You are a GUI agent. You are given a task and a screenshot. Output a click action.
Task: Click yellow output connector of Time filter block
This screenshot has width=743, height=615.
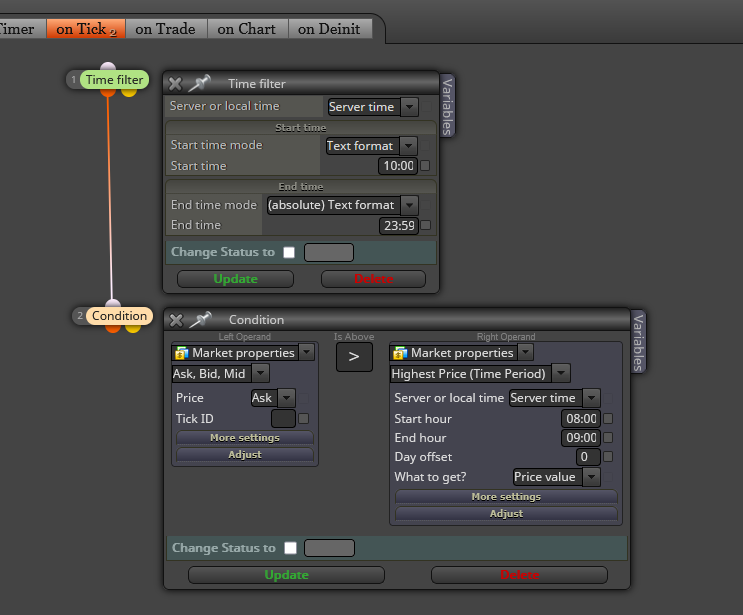pyautogui.click(x=129, y=92)
